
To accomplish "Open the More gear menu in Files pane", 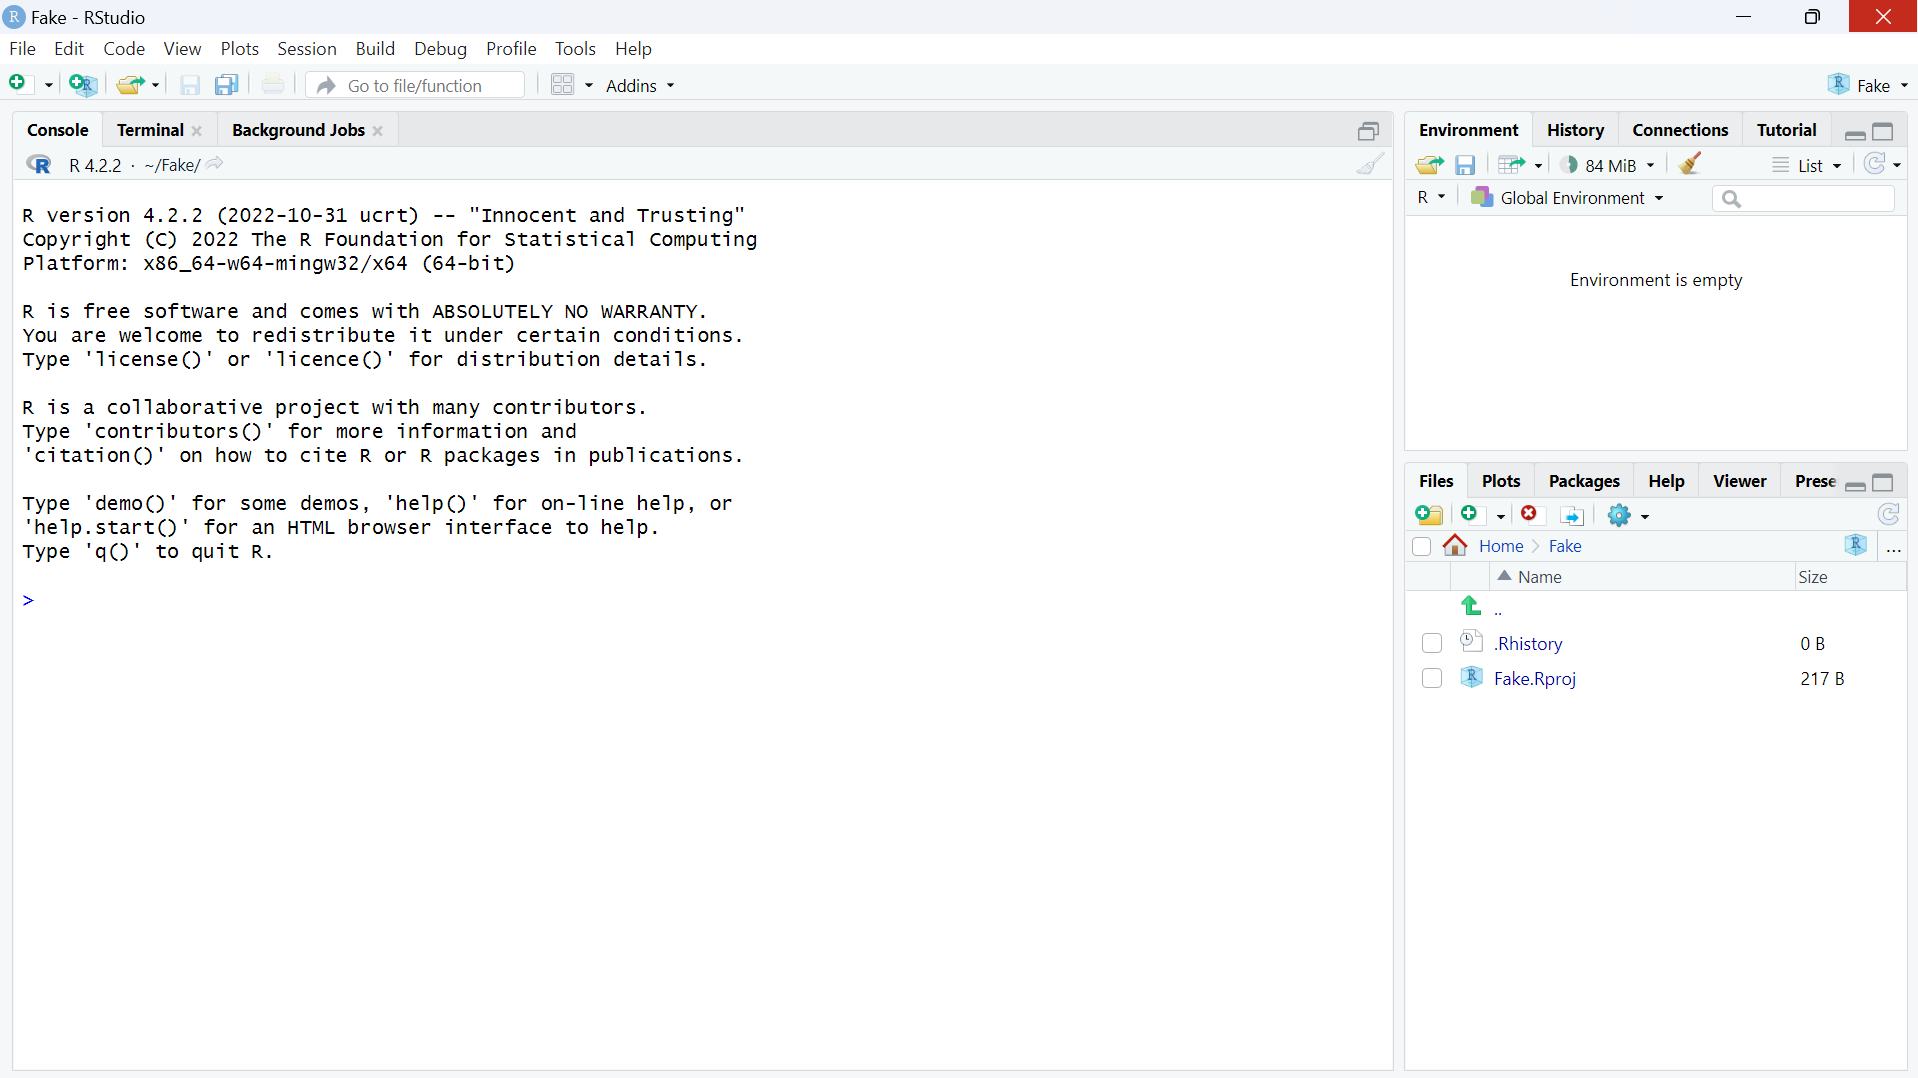I will pyautogui.click(x=1628, y=515).
